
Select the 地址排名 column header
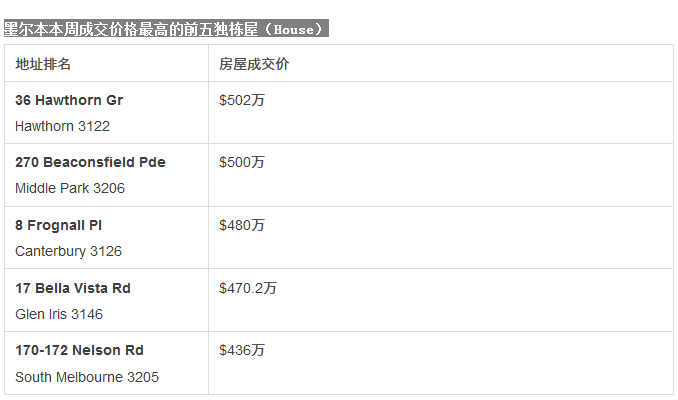click(x=43, y=64)
